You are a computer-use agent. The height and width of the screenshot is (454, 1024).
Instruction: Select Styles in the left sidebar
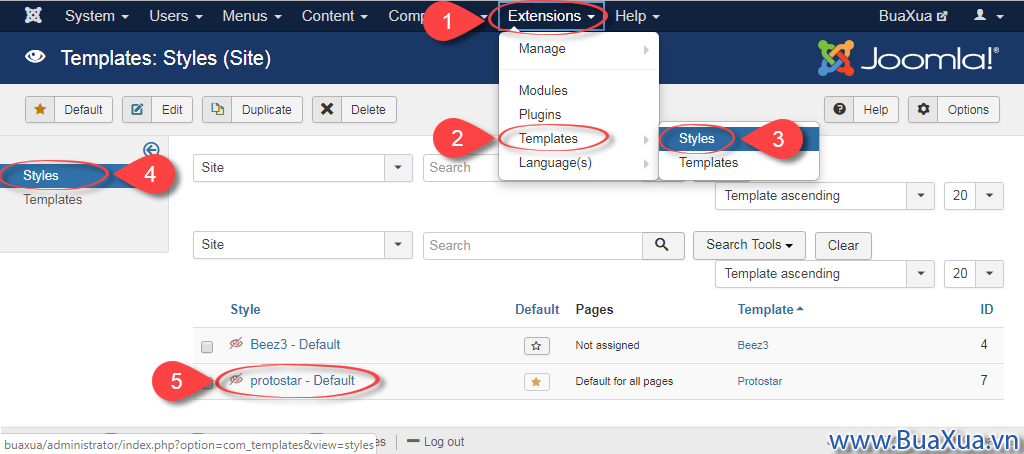click(x=84, y=175)
